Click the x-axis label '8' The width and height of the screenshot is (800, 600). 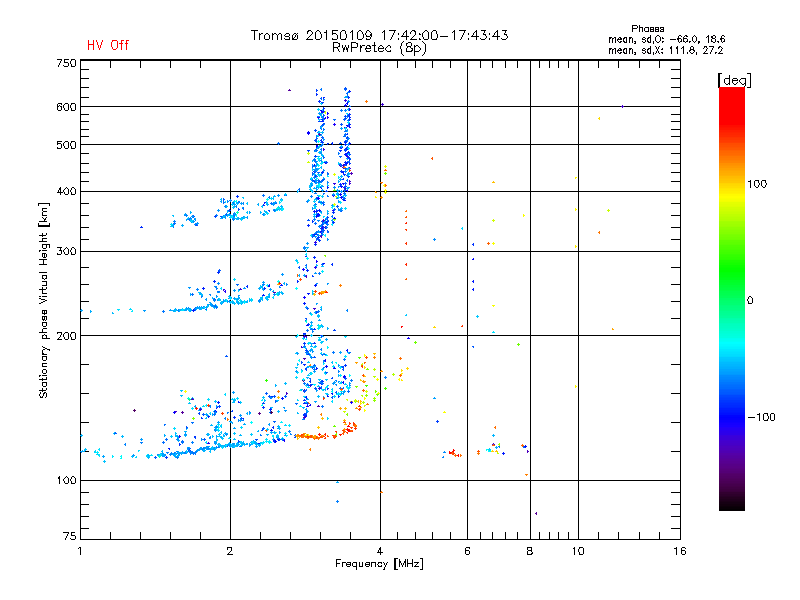530,551
